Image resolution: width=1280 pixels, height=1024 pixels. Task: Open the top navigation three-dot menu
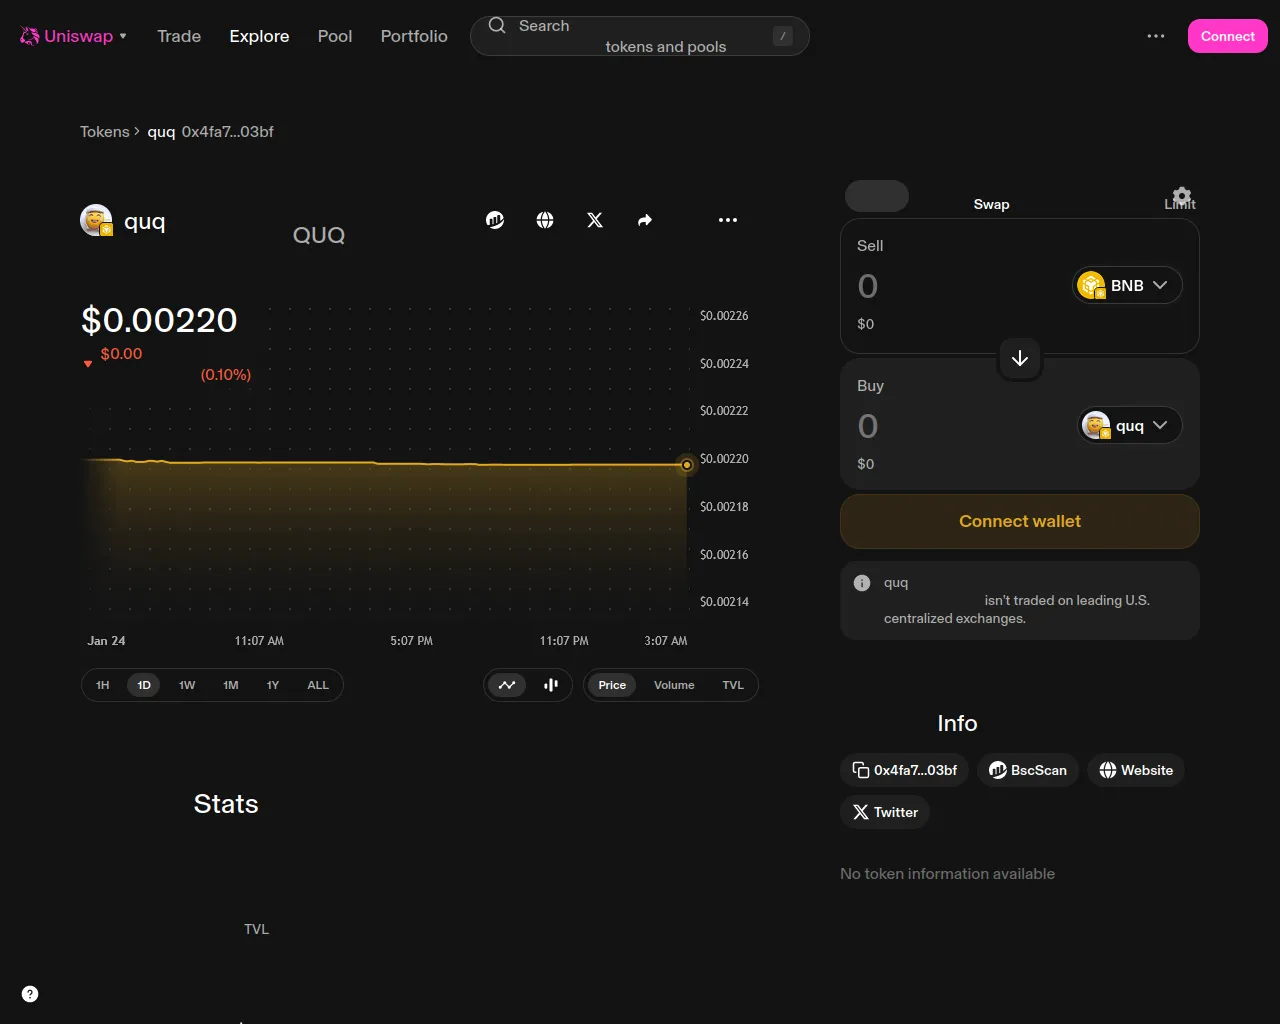pos(1156,36)
